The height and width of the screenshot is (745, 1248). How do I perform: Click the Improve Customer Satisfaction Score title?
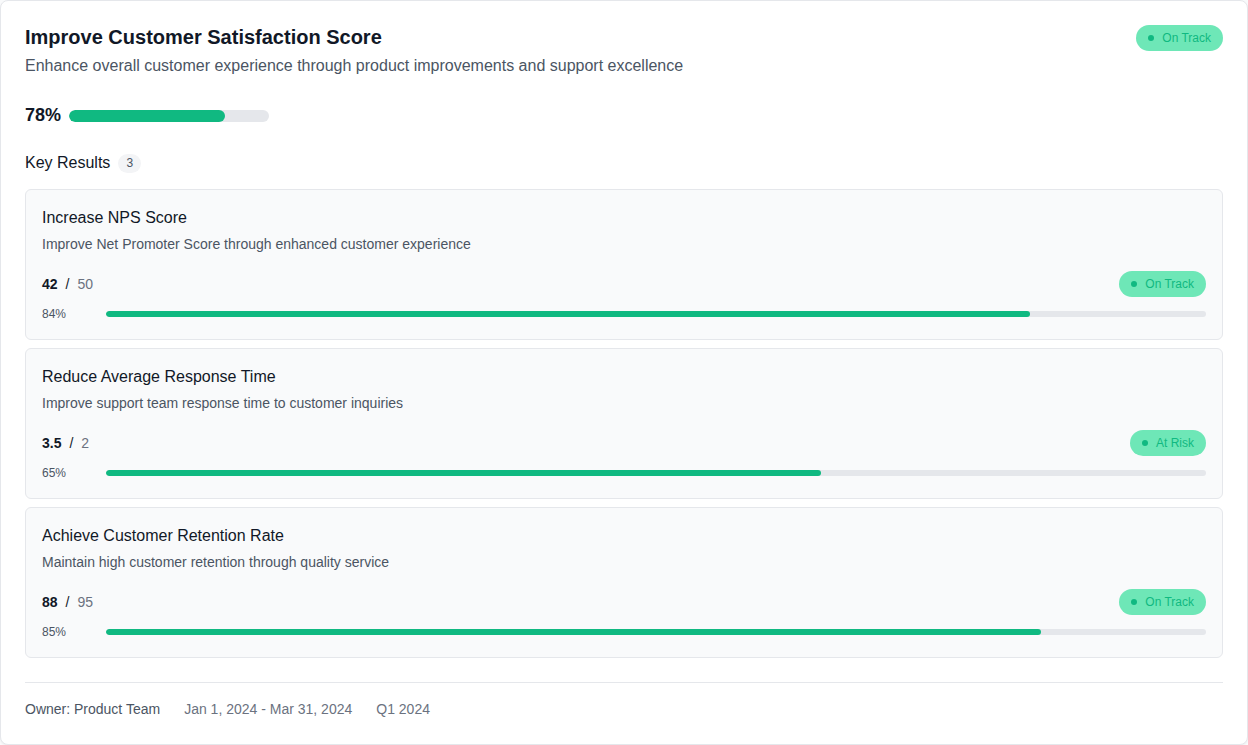(x=203, y=38)
